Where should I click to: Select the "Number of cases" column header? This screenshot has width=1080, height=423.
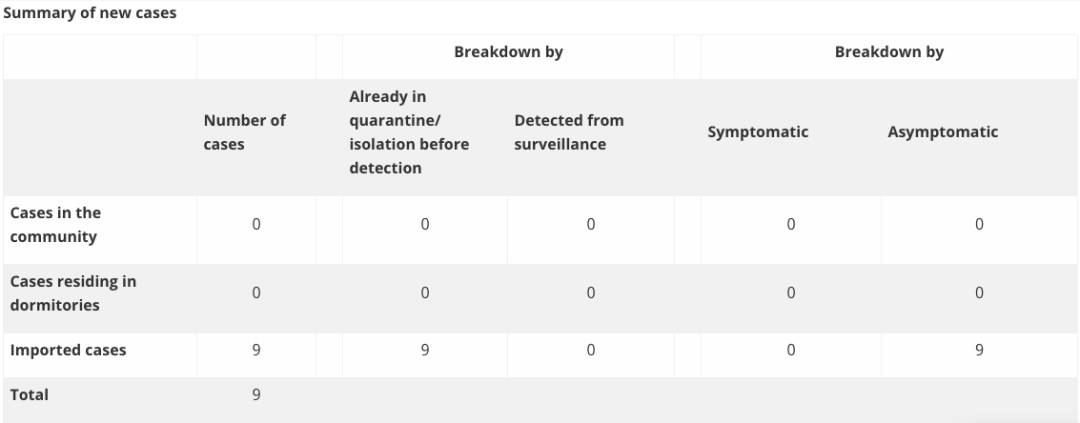point(244,132)
